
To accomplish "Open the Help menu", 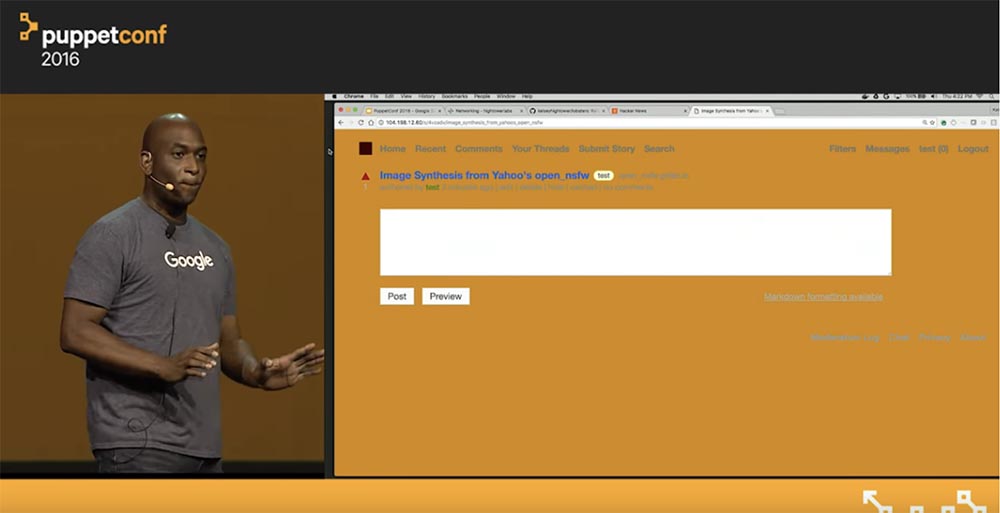I will click(527, 96).
